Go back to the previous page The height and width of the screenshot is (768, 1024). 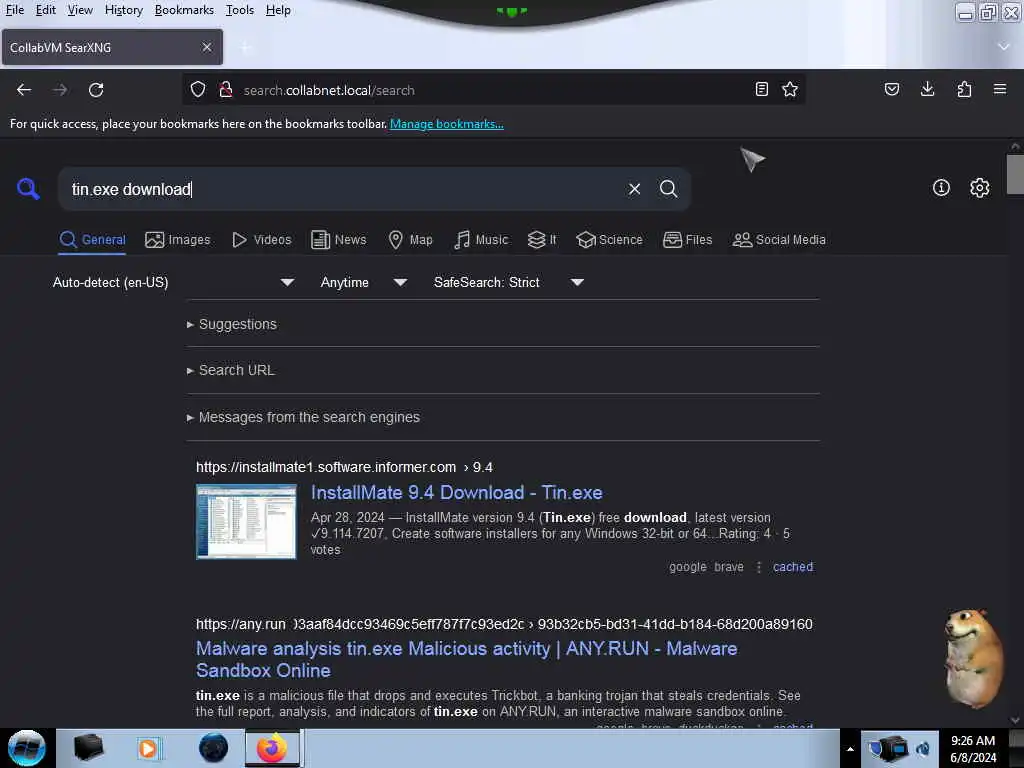(x=24, y=90)
